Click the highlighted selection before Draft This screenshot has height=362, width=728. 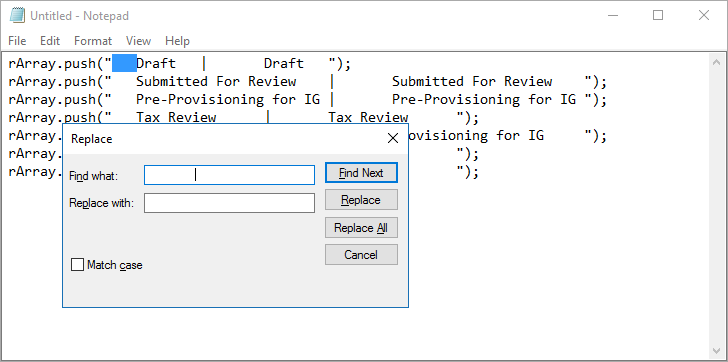tap(124, 63)
